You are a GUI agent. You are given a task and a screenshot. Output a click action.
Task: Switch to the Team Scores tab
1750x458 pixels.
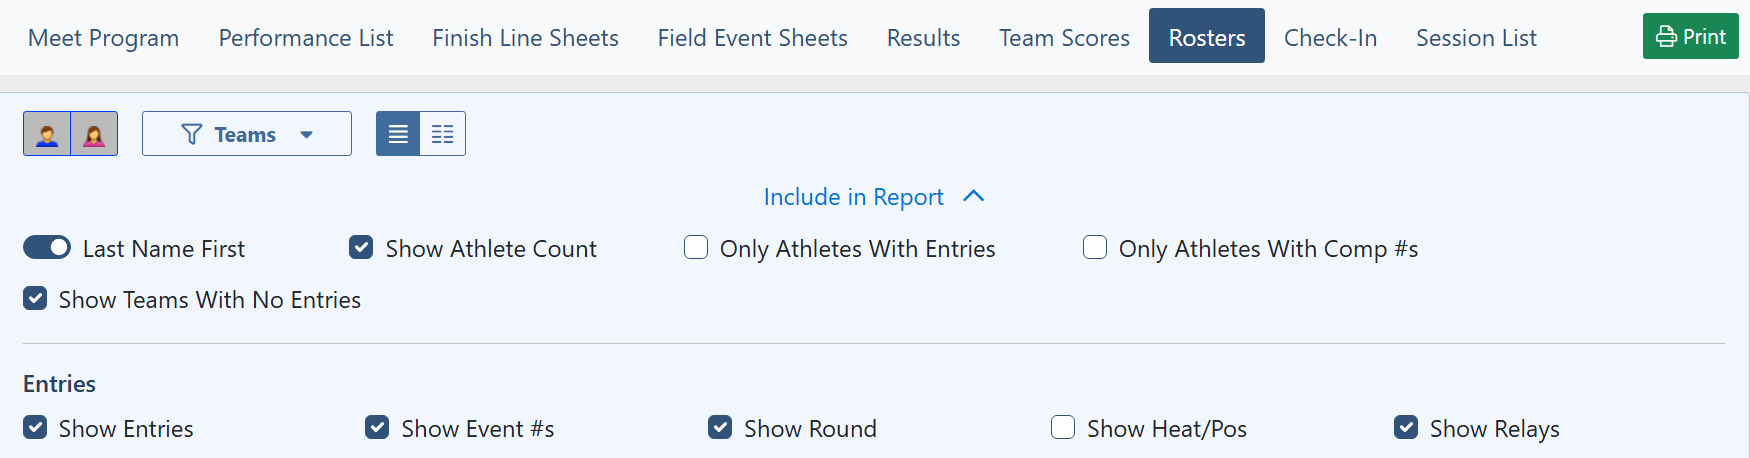coord(1064,38)
